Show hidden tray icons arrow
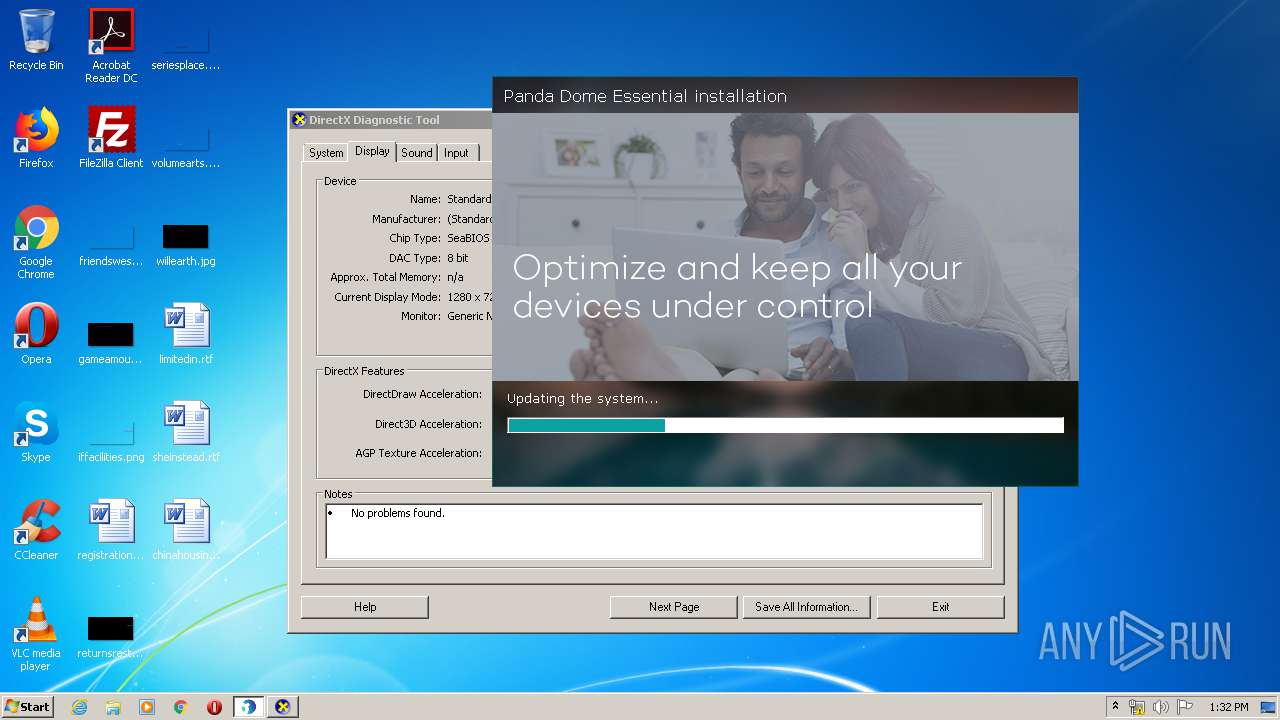Screen dimensions: 1280x720 point(1115,707)
